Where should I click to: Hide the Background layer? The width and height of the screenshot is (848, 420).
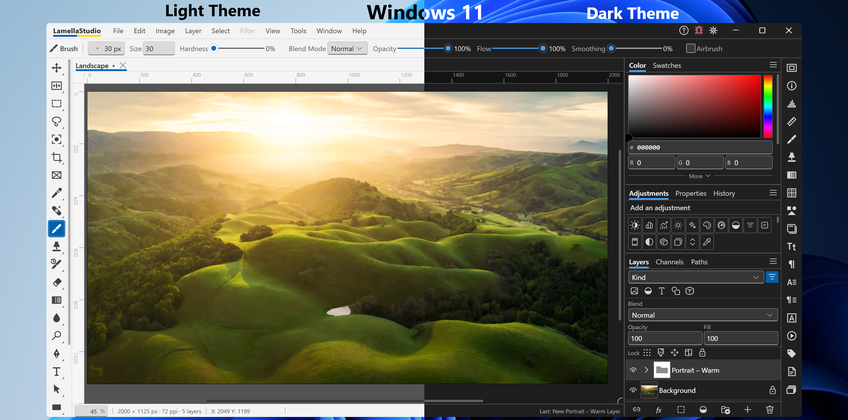633,390
